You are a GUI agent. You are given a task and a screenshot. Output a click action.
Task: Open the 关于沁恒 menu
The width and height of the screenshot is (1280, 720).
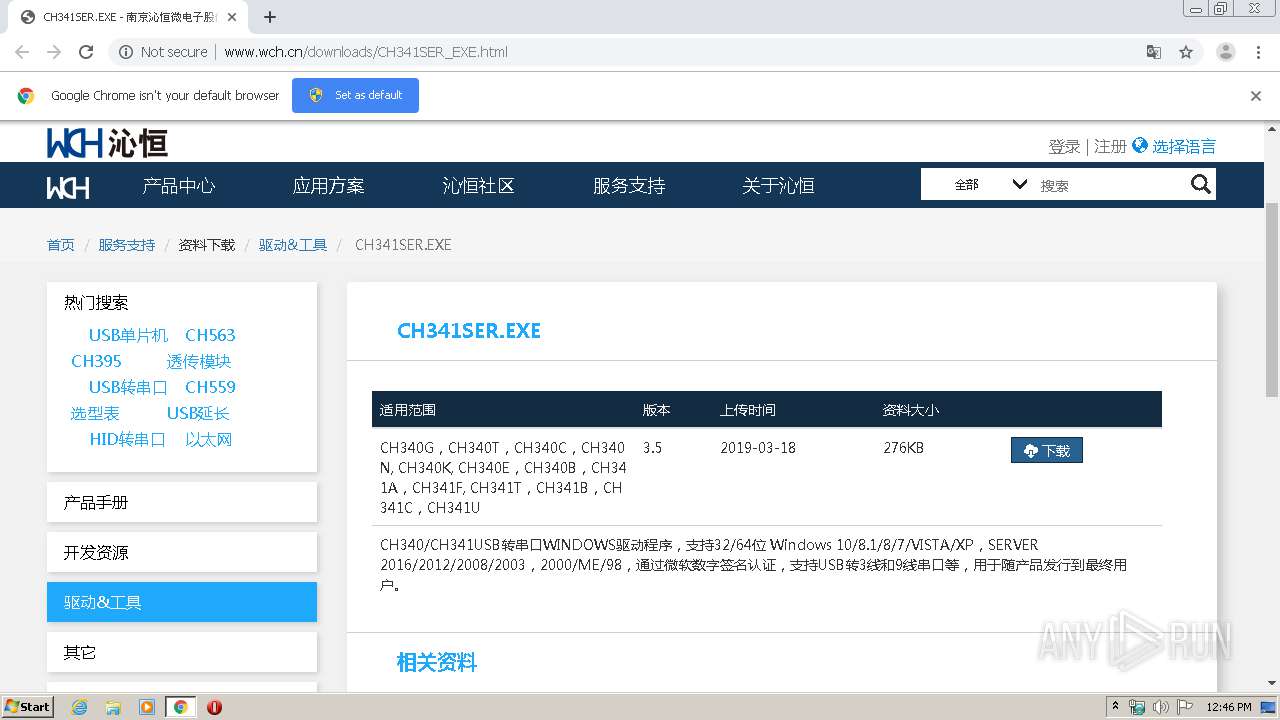click(778, 186)
